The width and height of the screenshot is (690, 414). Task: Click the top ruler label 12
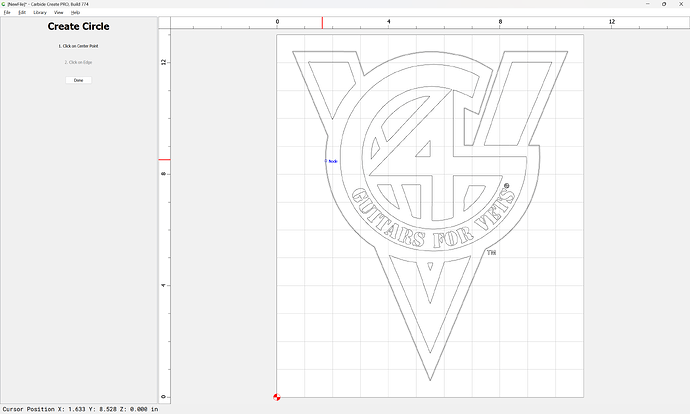(x=612, y=22)
